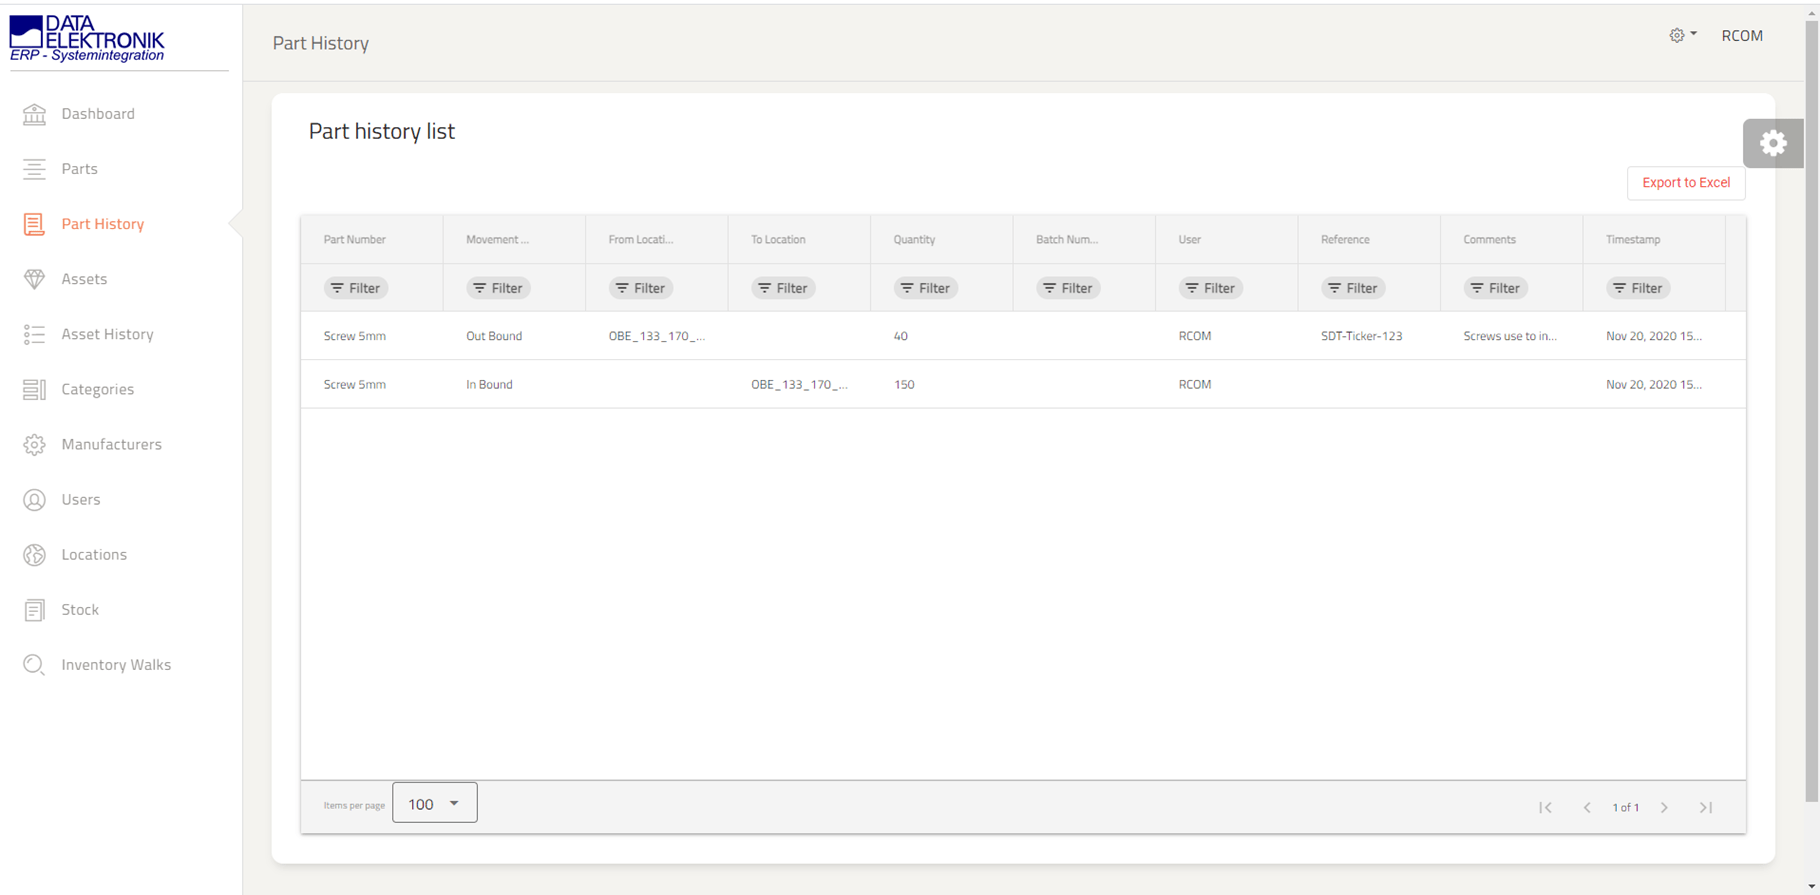The width and height of the screenshot is (1820, 895).
Task: Click the Inventory Walks magnifier icon
Action: pos(34,665)
